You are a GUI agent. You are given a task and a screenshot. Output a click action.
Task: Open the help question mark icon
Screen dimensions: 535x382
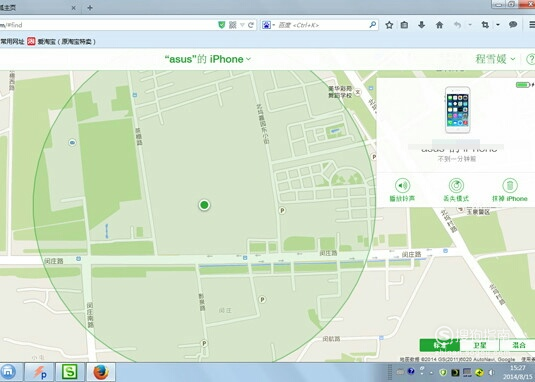tap(531, 59)
